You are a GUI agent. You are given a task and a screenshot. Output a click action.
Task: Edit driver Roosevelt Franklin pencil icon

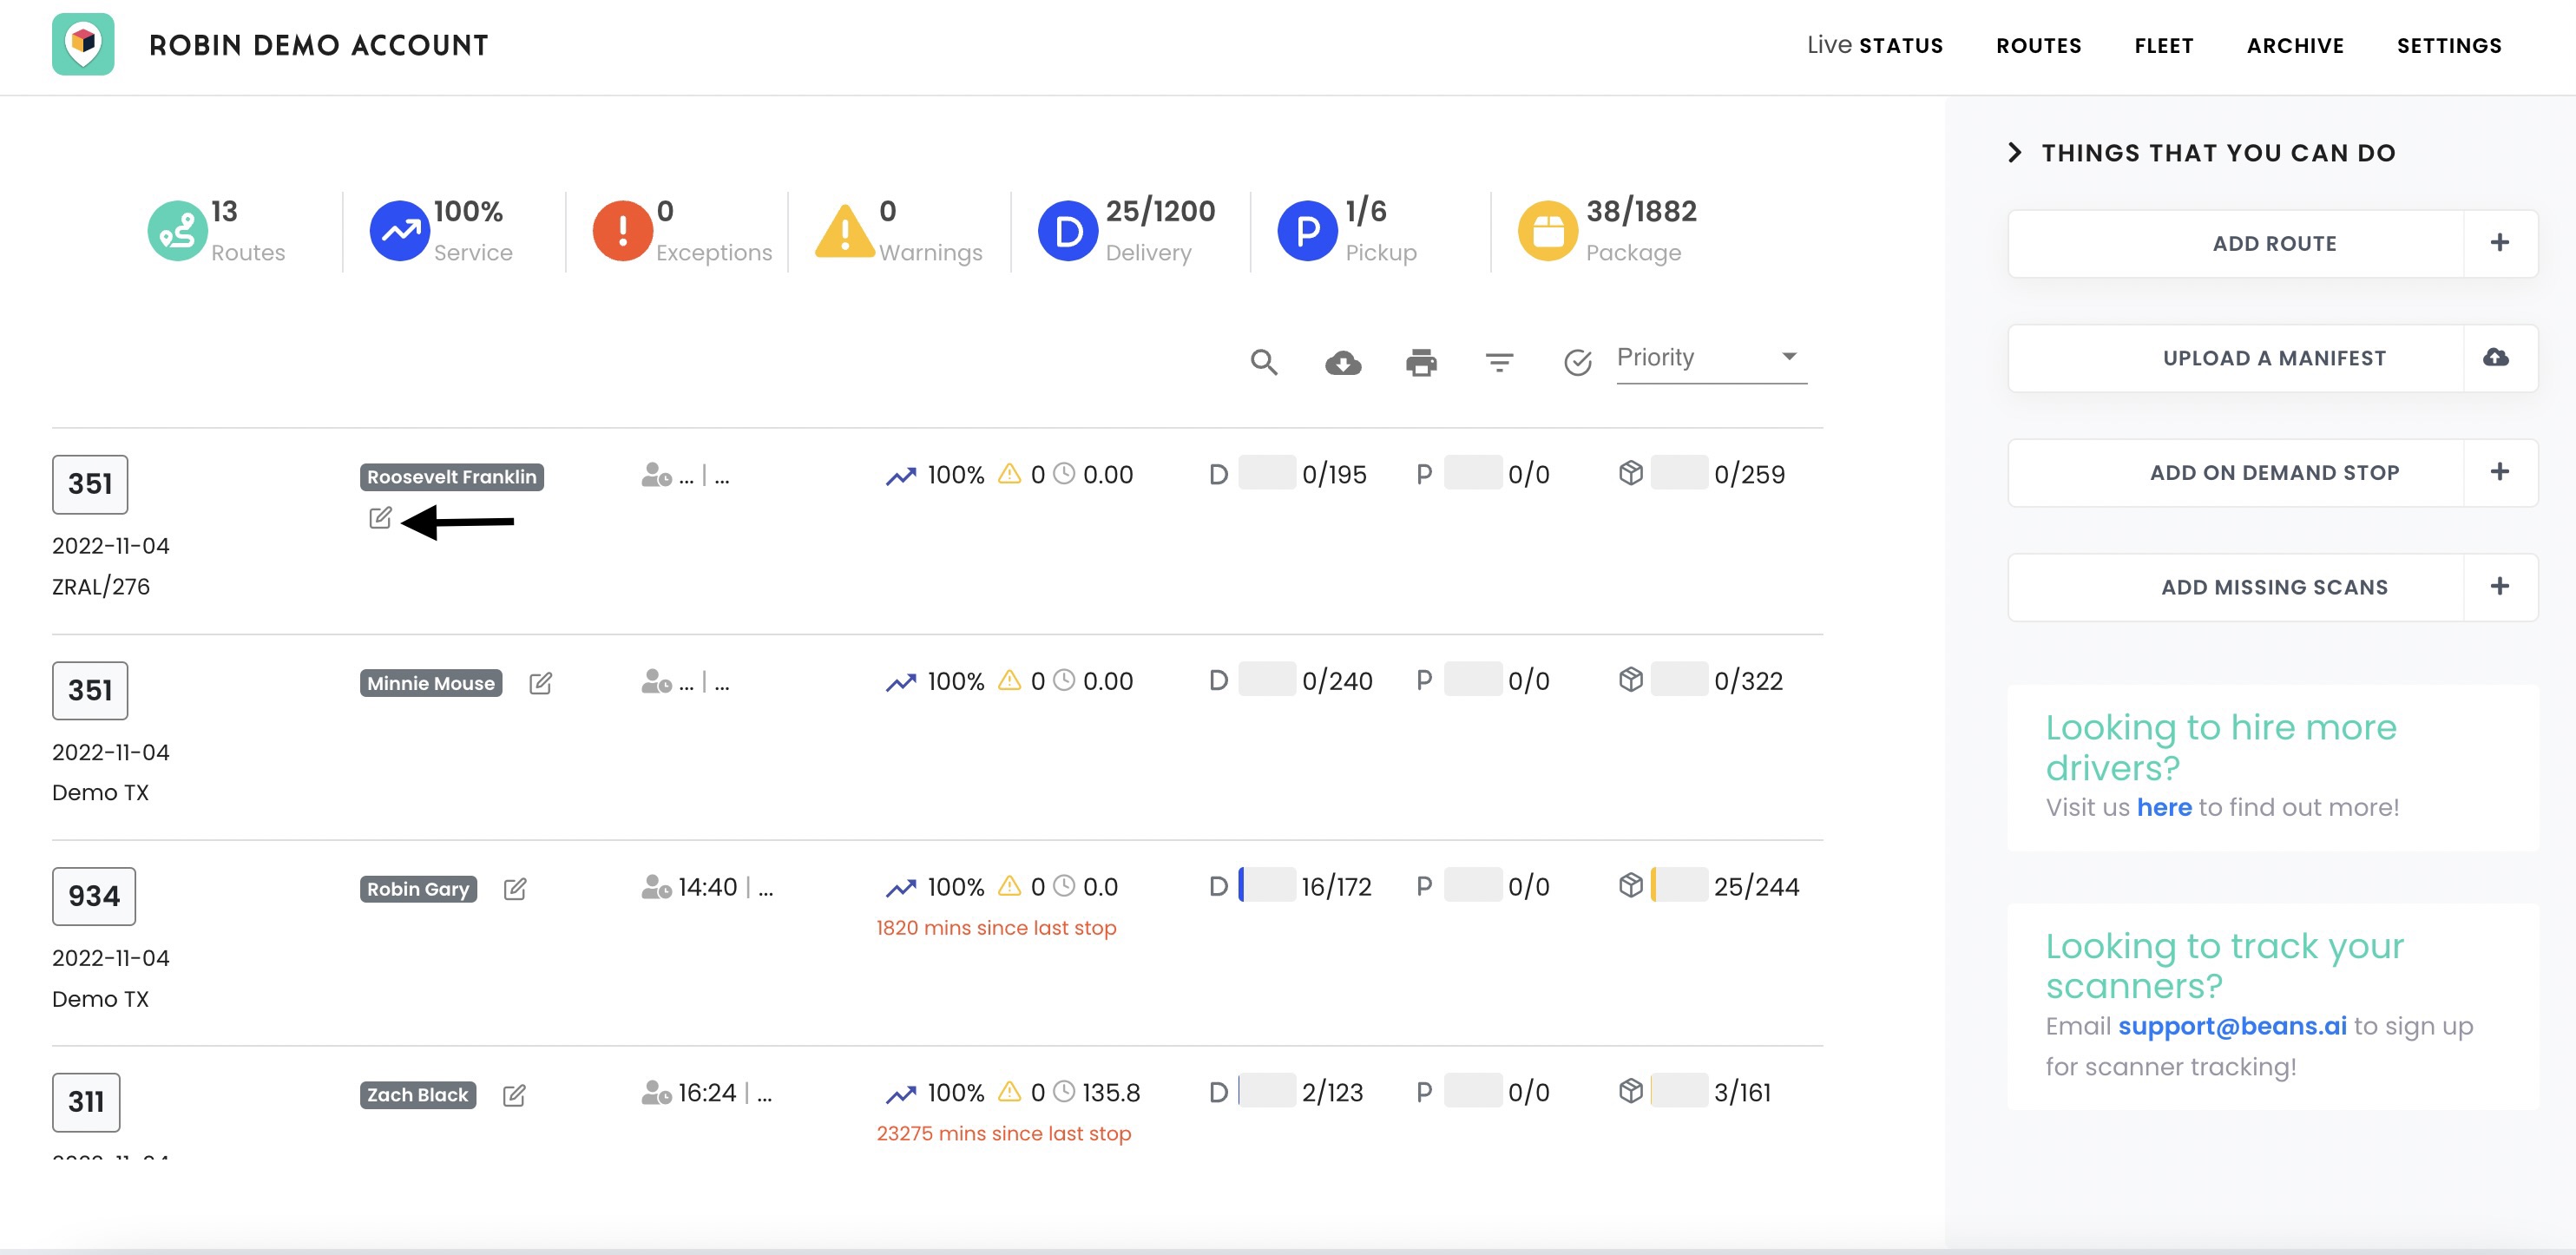pos(380,518)
